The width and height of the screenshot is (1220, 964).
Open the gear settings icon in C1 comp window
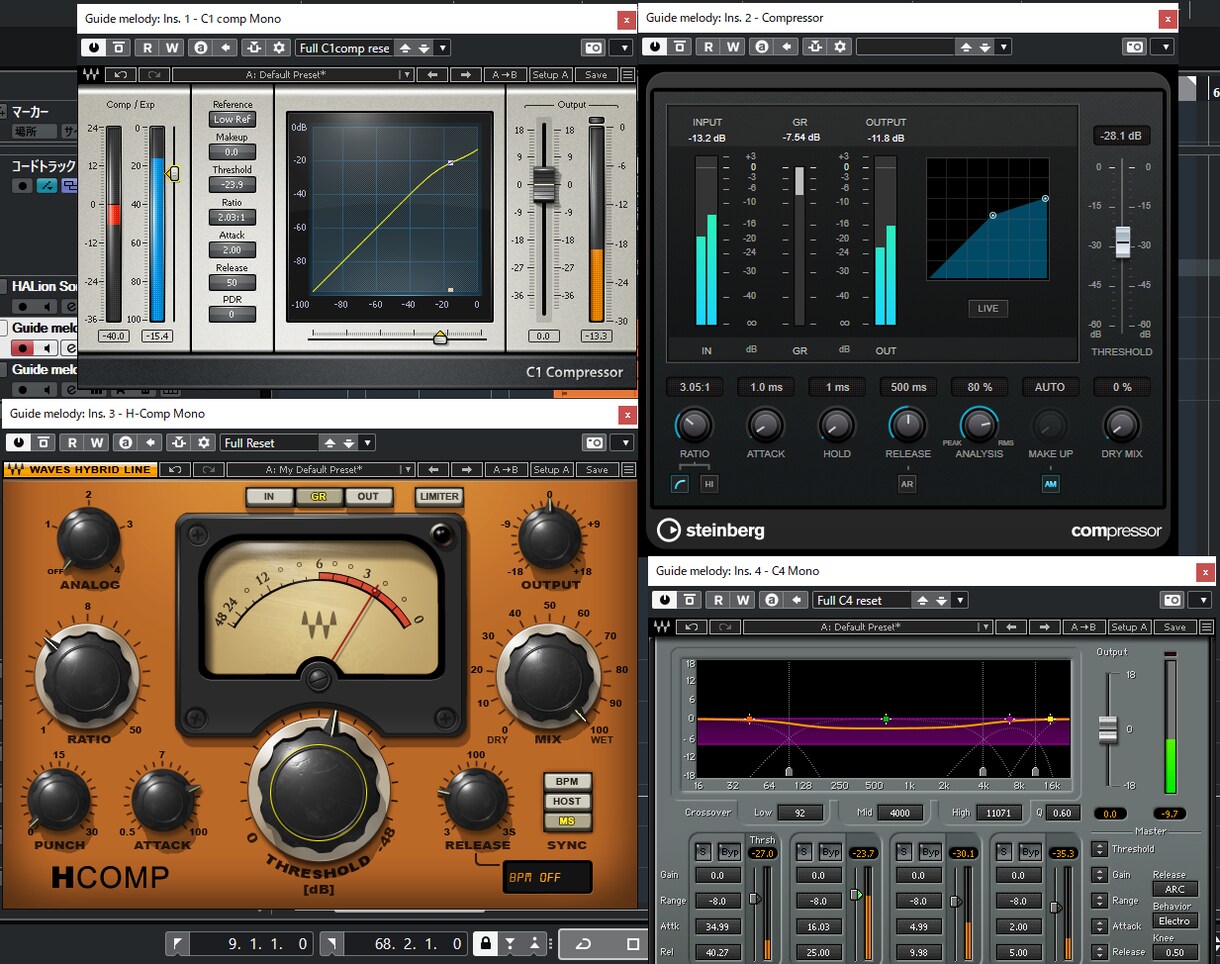pos(279,47)
